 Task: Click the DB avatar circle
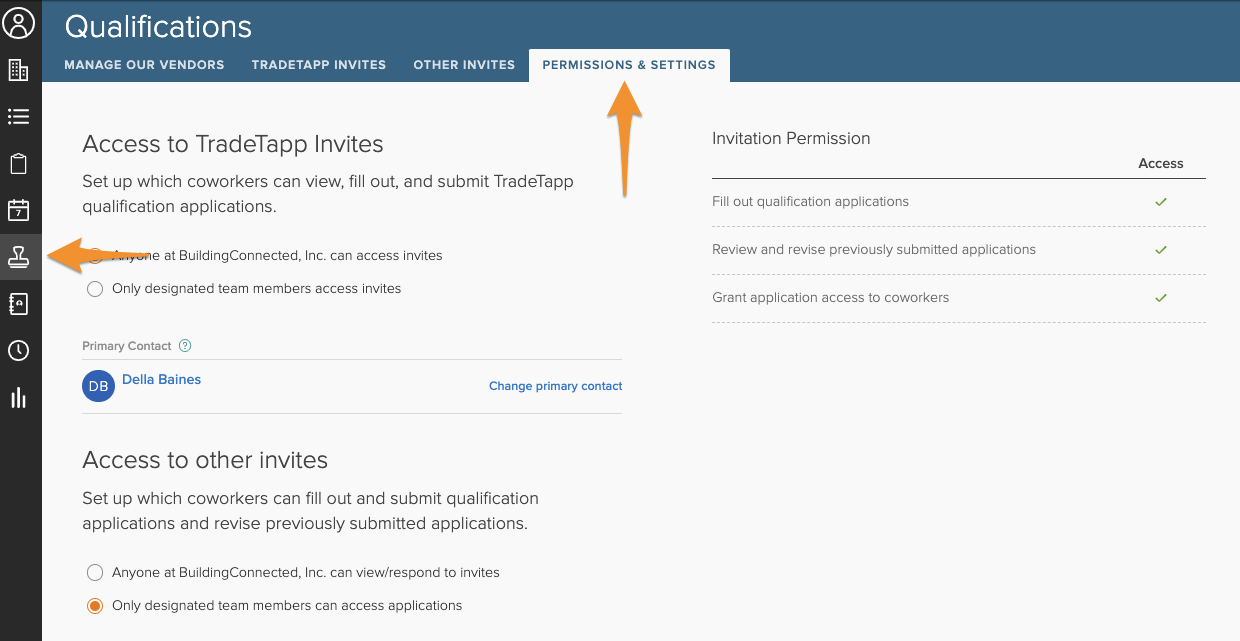tap(98, 386)
